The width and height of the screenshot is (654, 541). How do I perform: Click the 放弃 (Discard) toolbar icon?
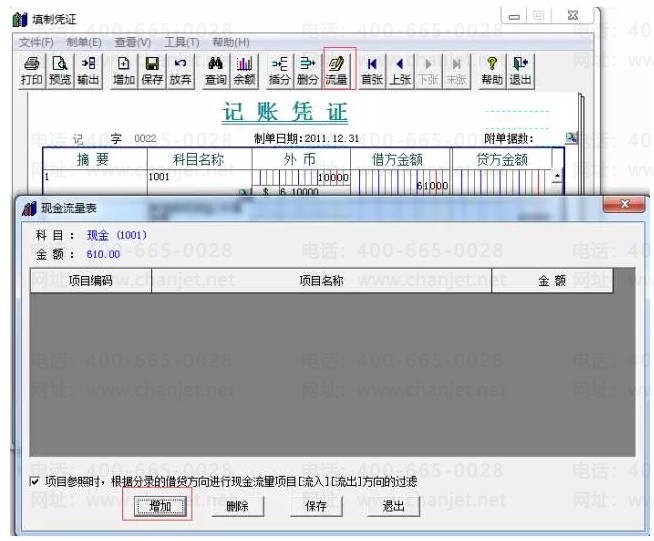coord(180,71)
